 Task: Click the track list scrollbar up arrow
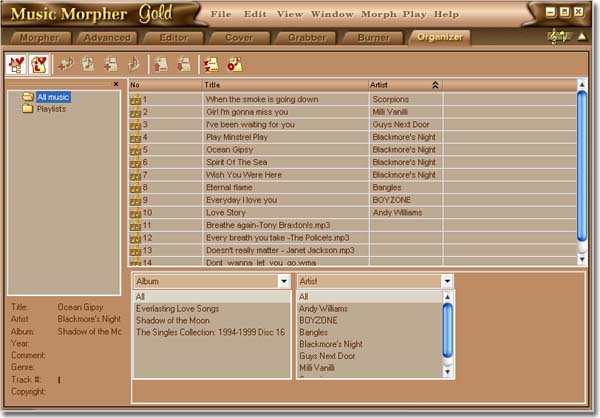click(582, 85)
